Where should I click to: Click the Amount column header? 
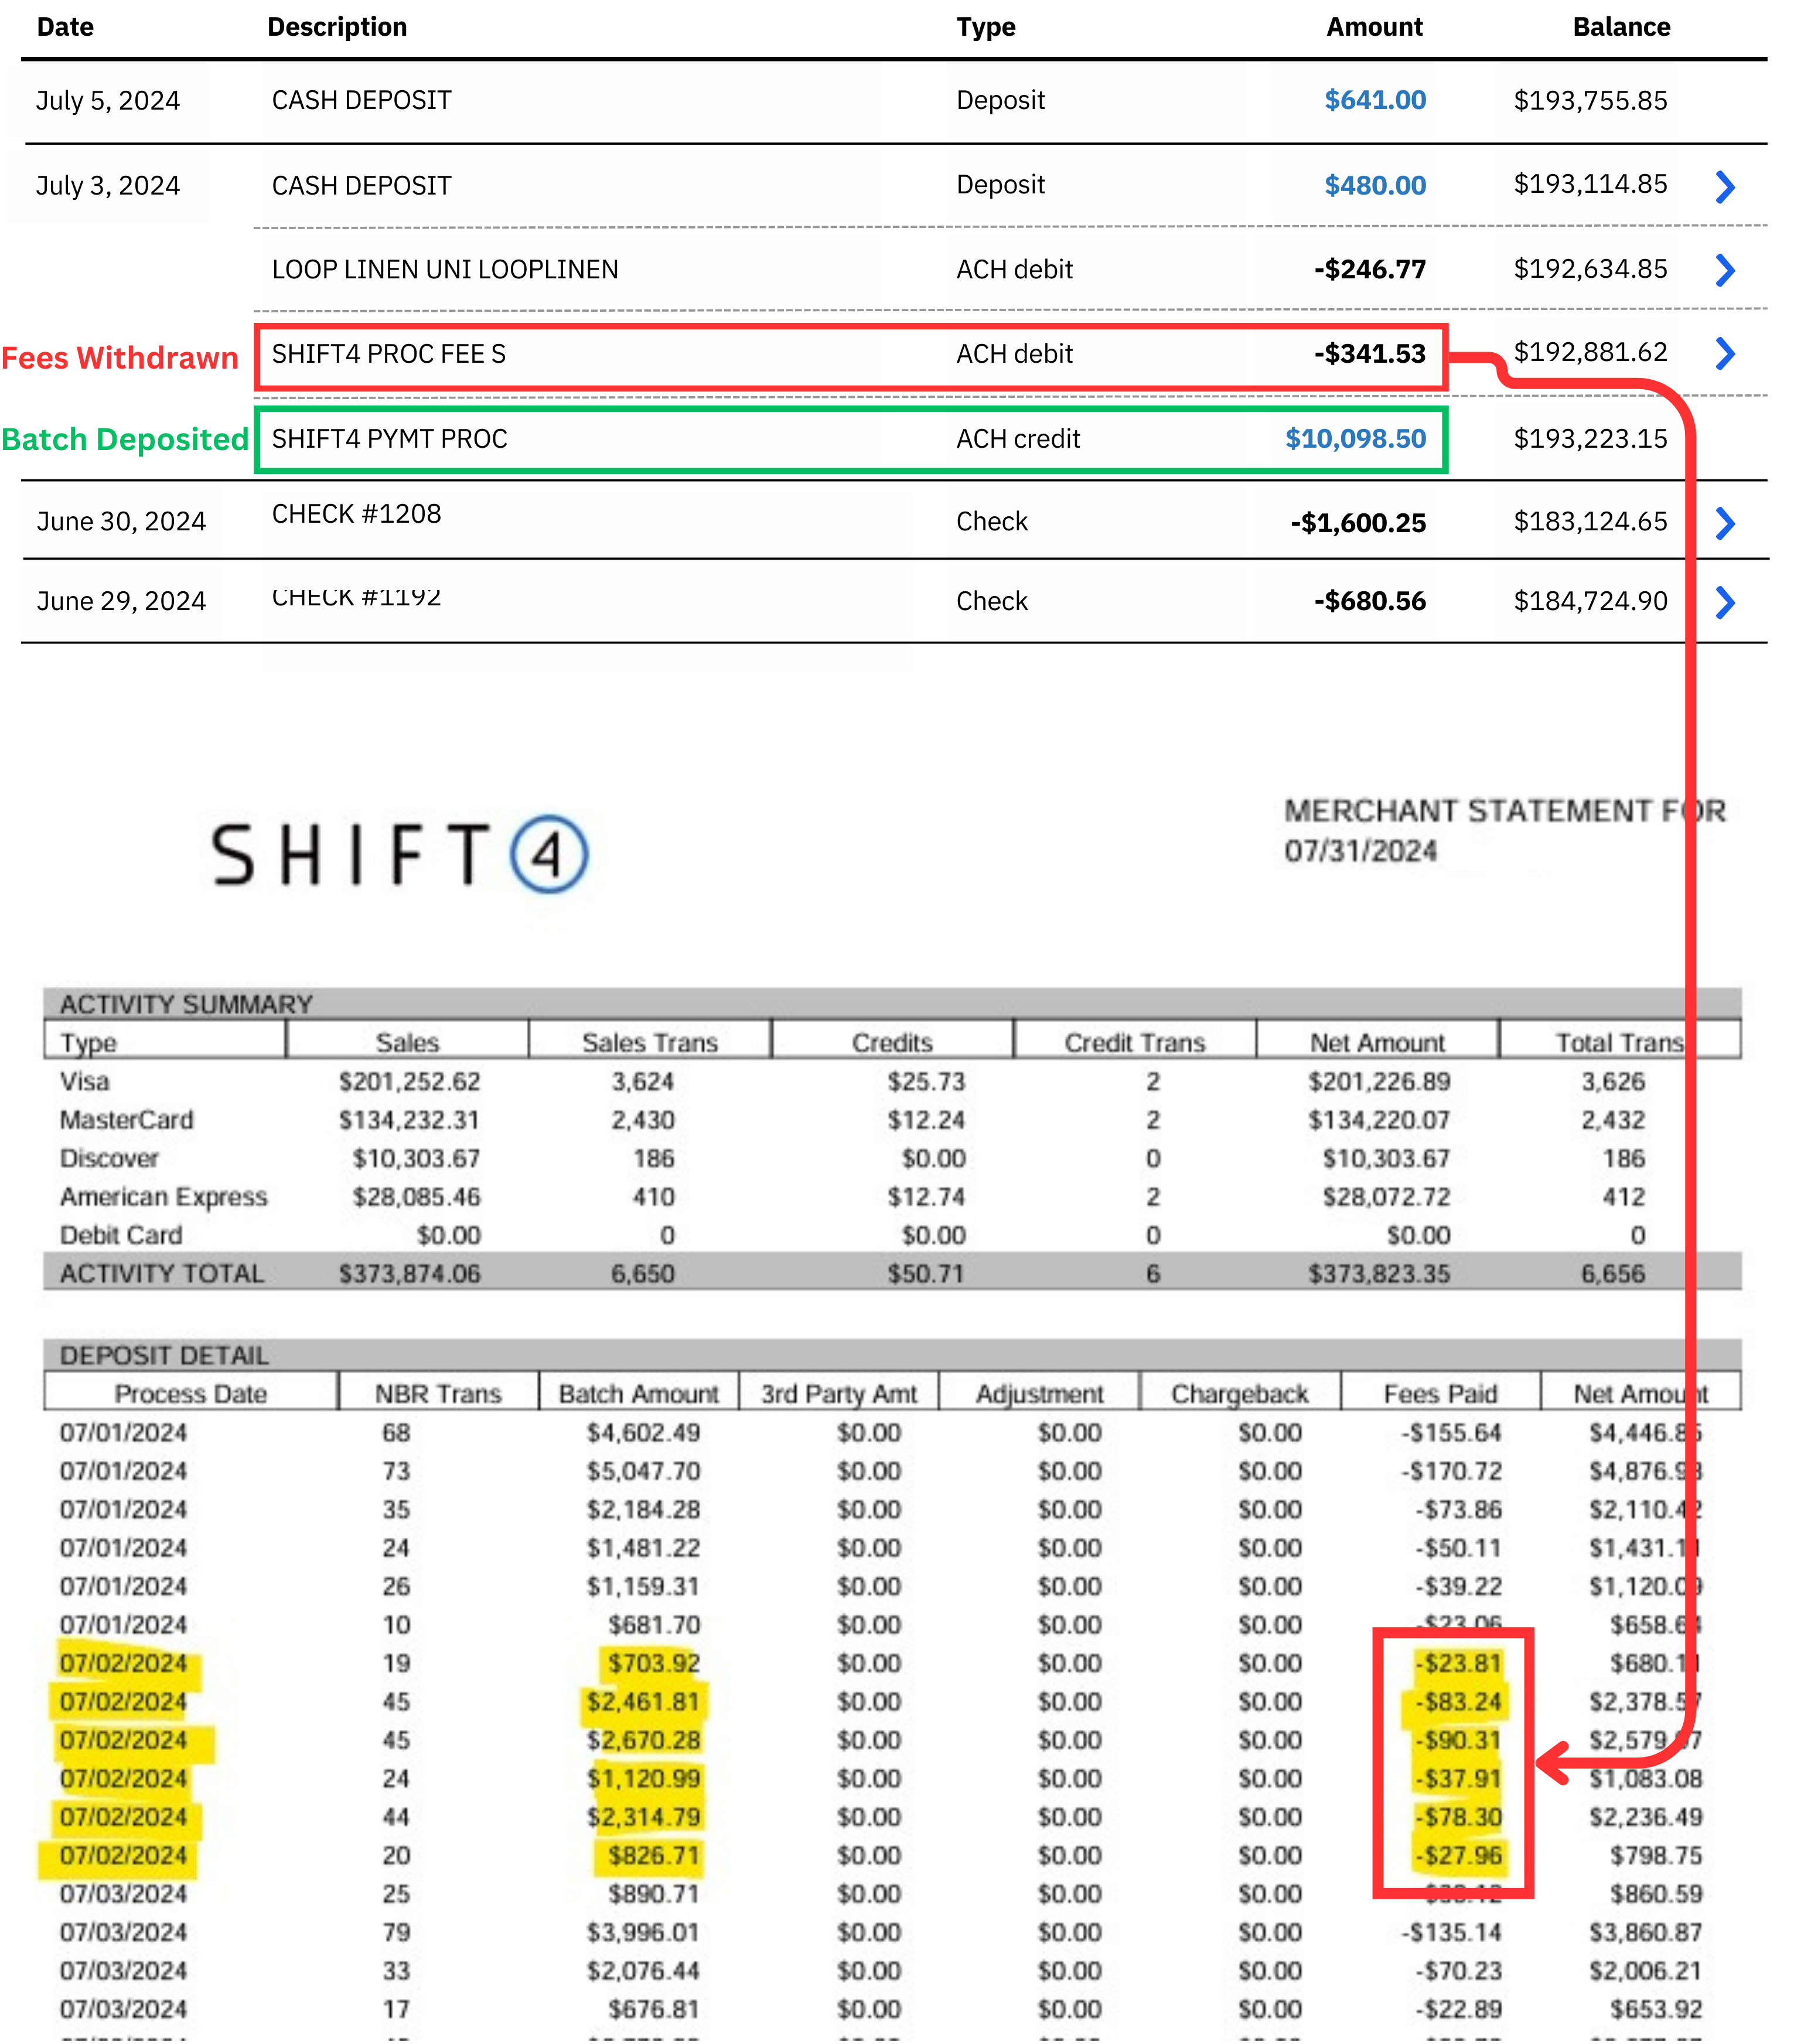pyautogui.click(x=1374, y=27)
